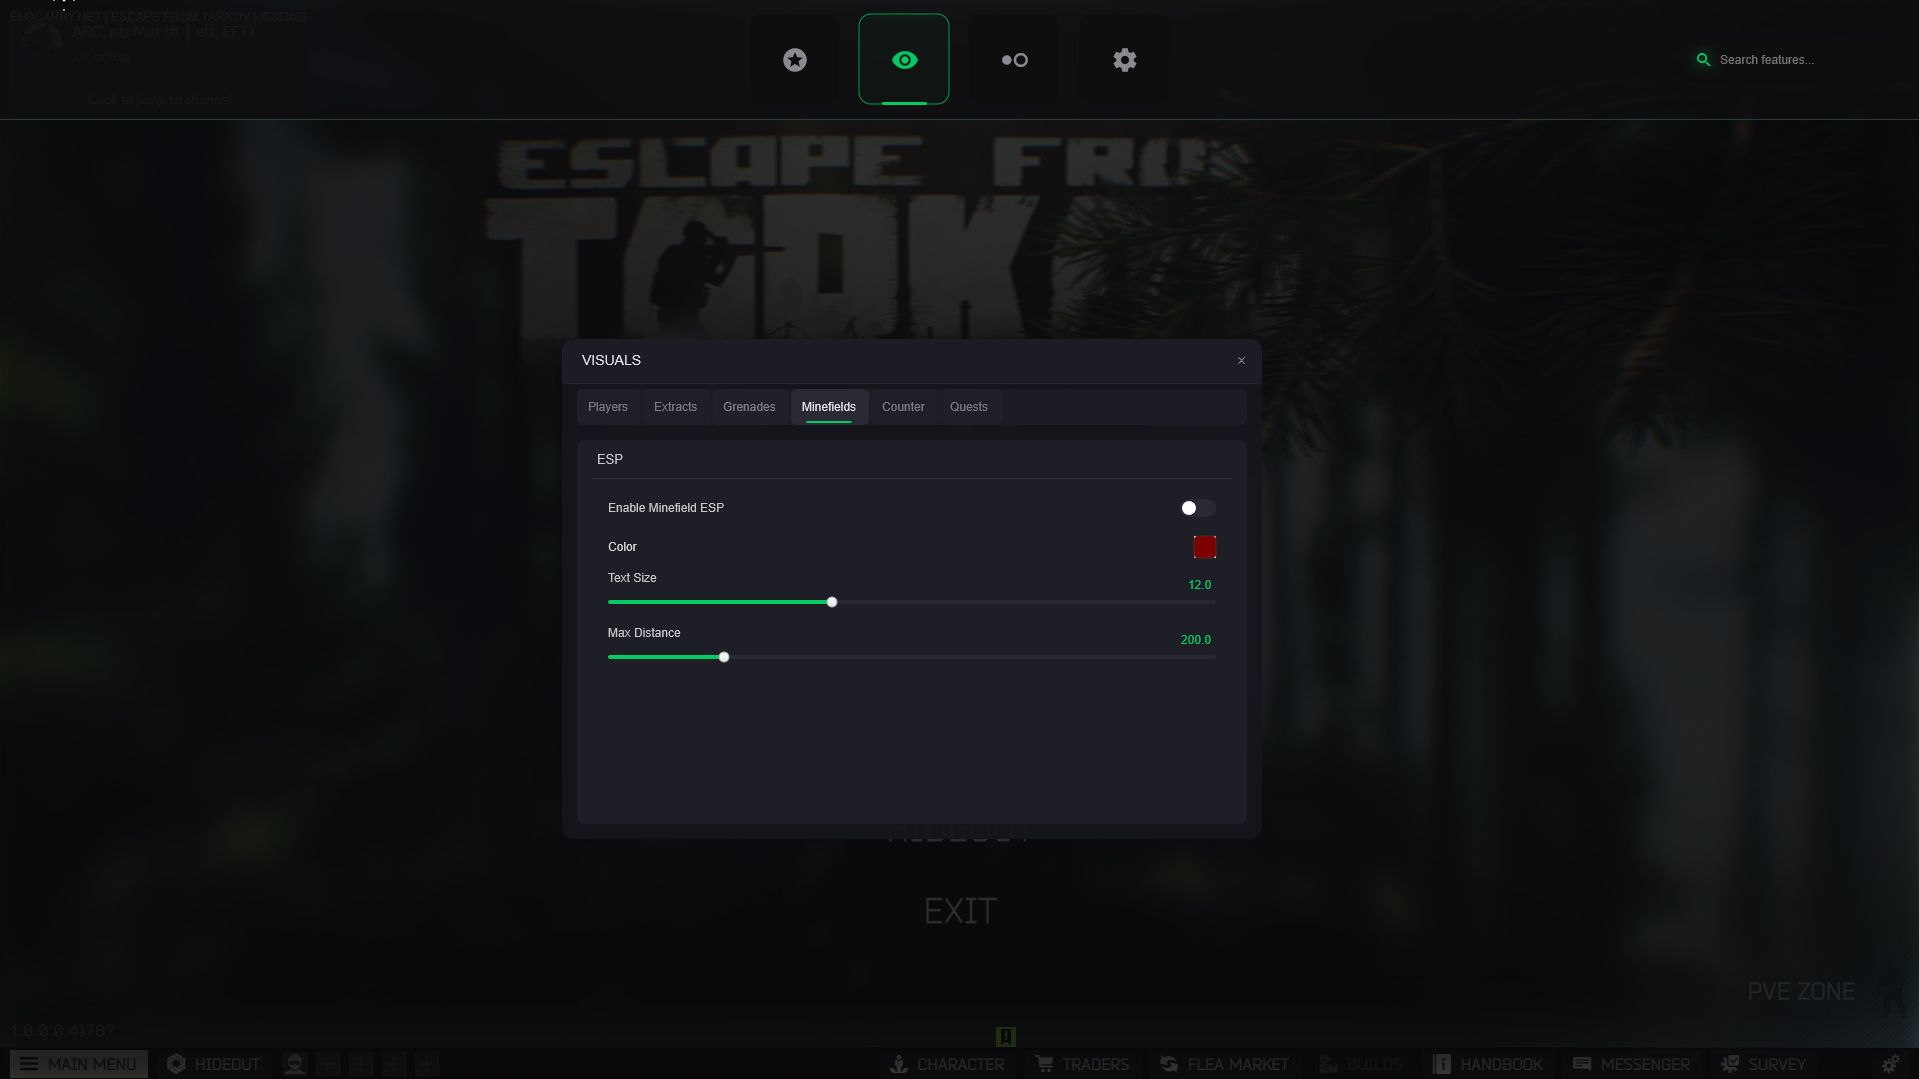Open the settings gear icon in top bar
The width and height of the screenshot is (1919, 1079).
[x=1124, y=60]
